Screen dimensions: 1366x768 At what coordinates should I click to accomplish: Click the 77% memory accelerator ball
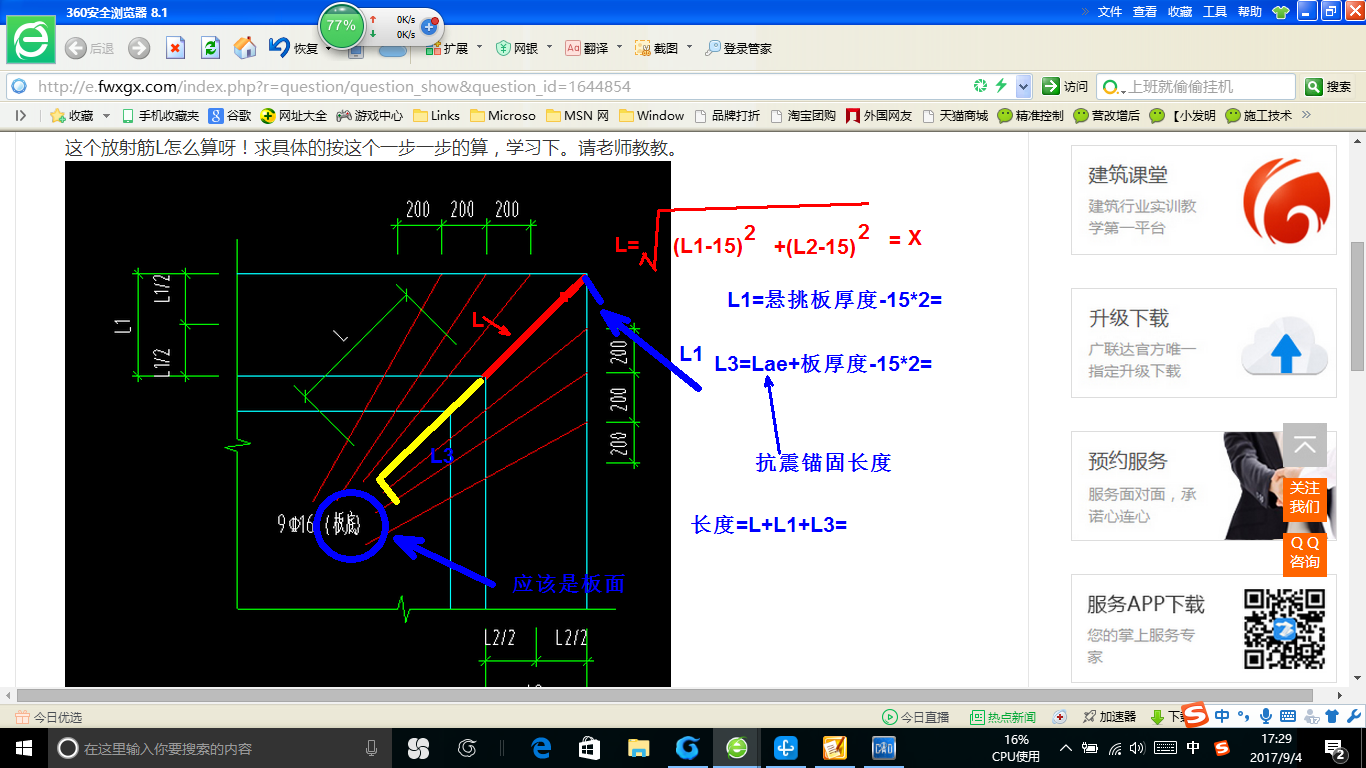tap(341, 26)
